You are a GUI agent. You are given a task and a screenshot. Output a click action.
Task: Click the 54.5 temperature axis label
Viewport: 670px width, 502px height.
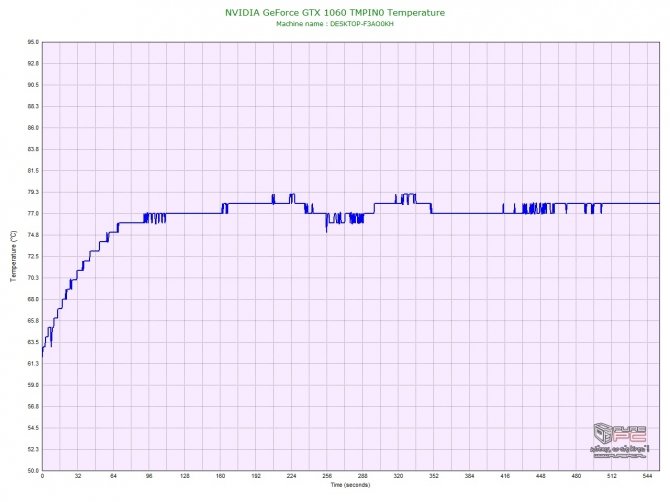33,428
